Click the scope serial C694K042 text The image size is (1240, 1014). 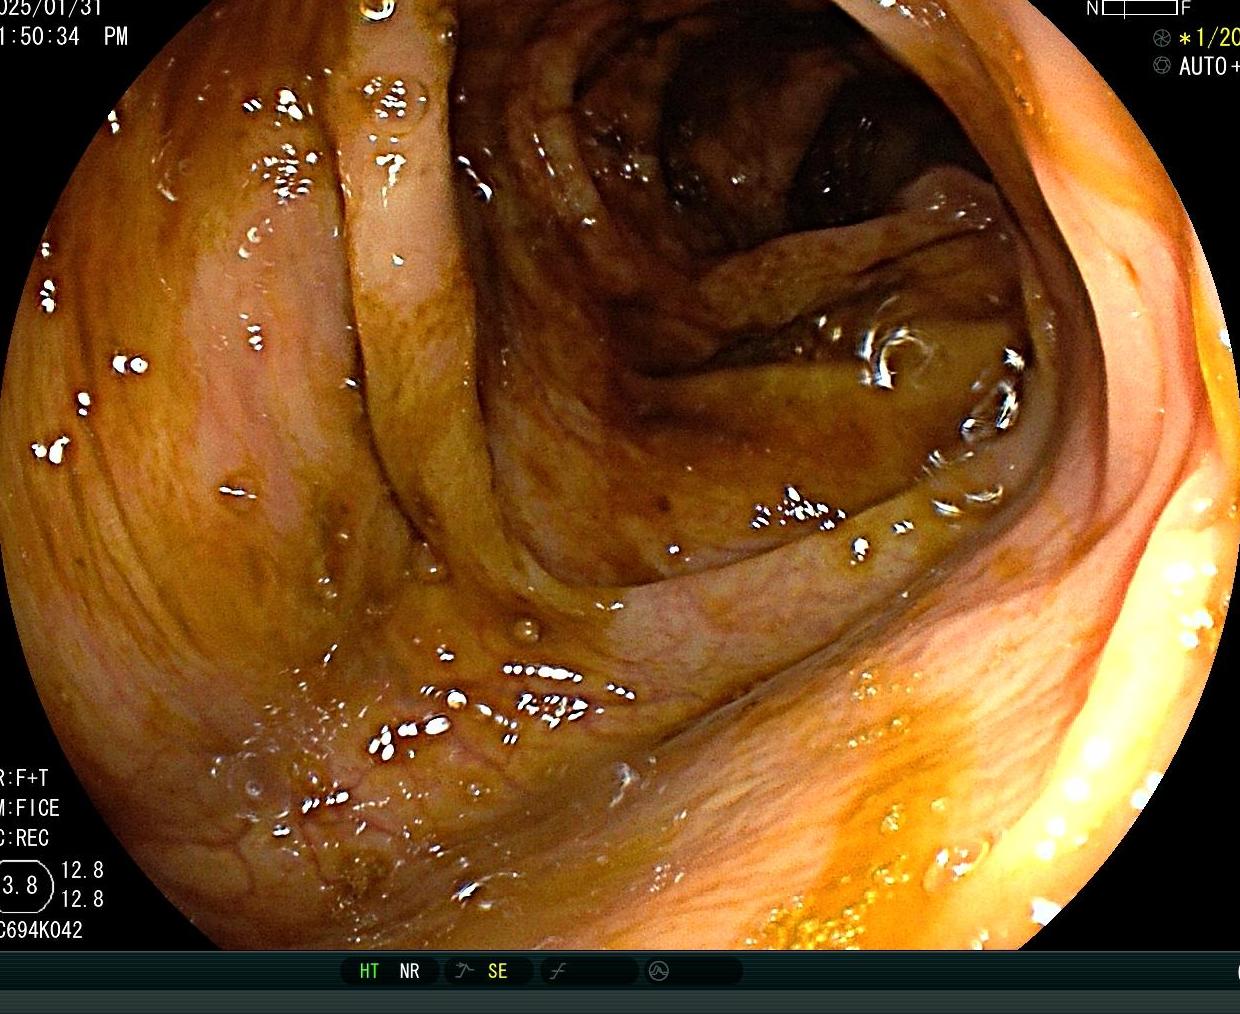[x=40, y=930]
